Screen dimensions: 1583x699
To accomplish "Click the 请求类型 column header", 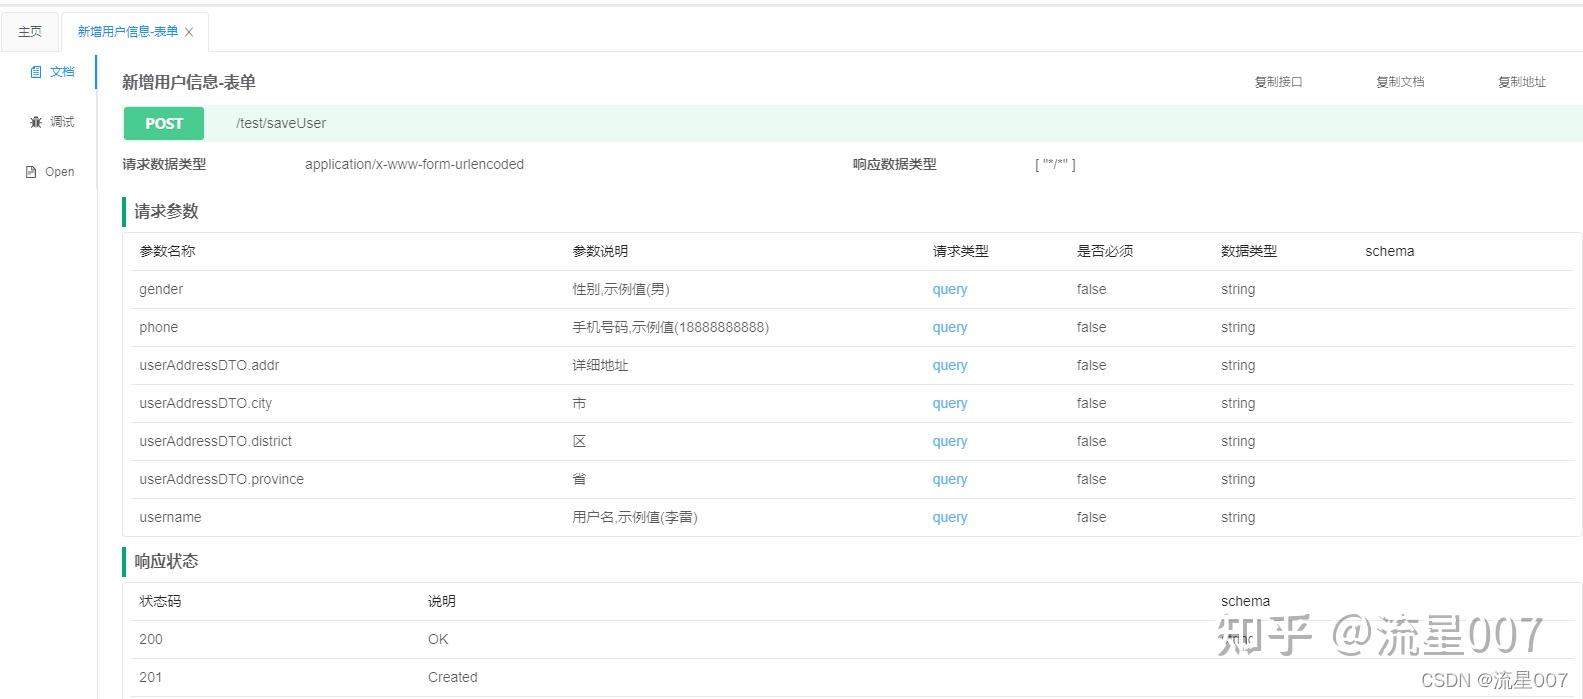I will point(961,251).
